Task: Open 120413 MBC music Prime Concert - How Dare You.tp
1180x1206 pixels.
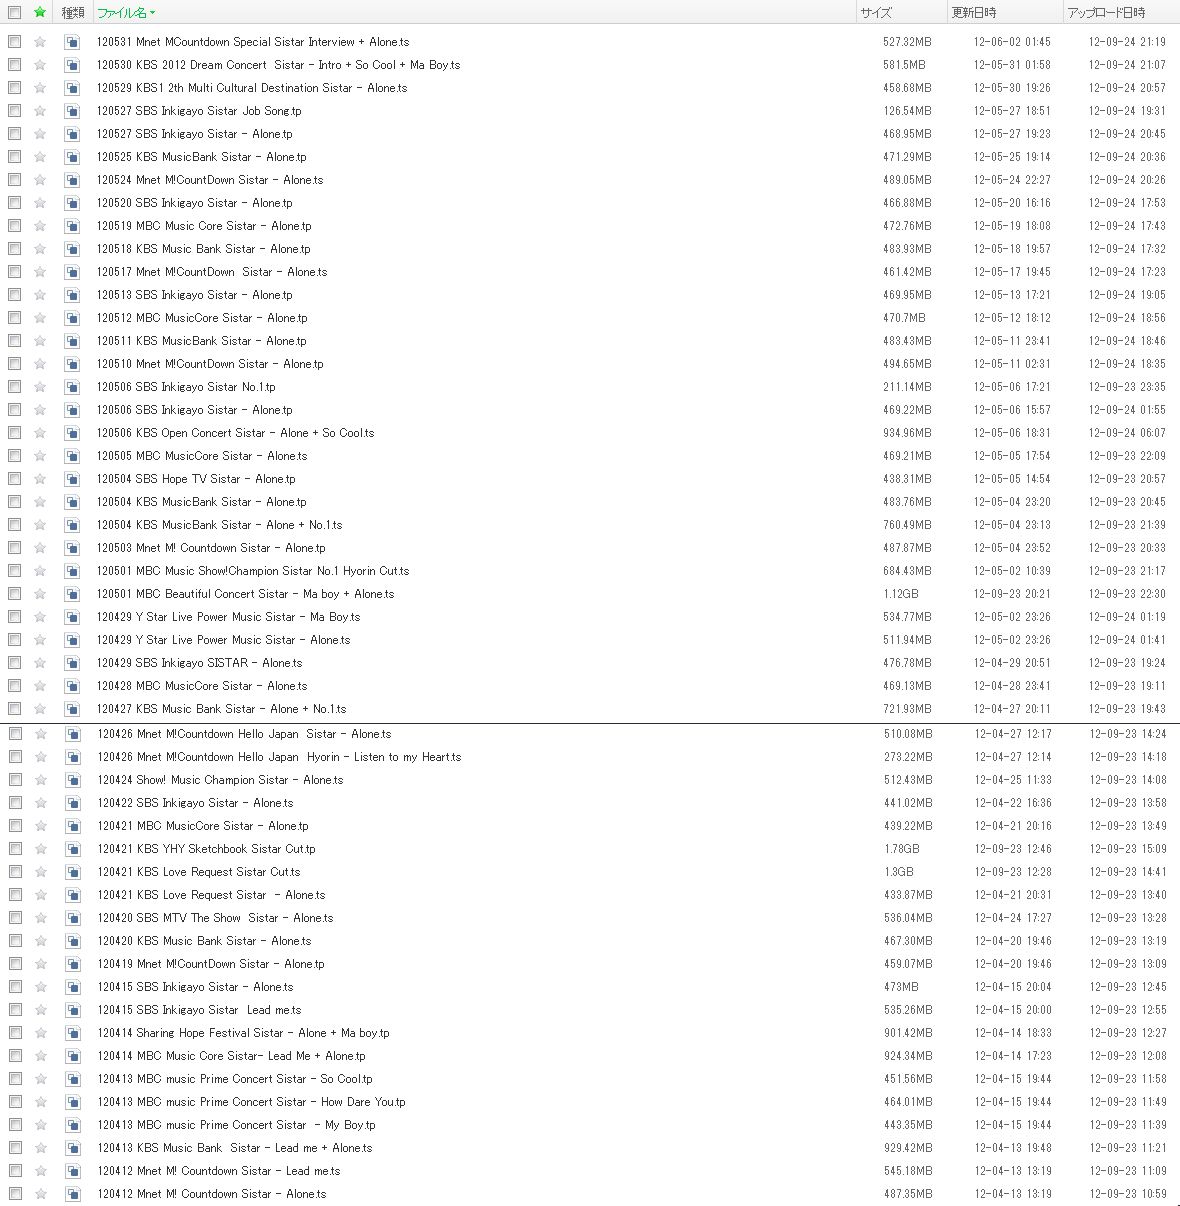Action: pos(251,1102)
